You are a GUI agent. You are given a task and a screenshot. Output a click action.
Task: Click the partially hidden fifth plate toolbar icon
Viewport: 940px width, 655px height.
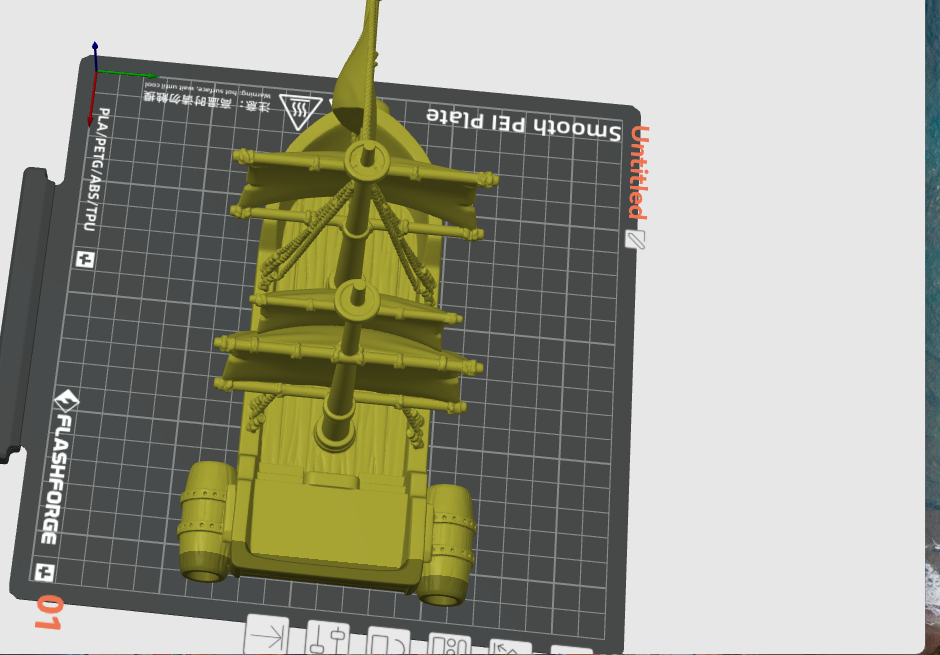[x=509, y=648]
